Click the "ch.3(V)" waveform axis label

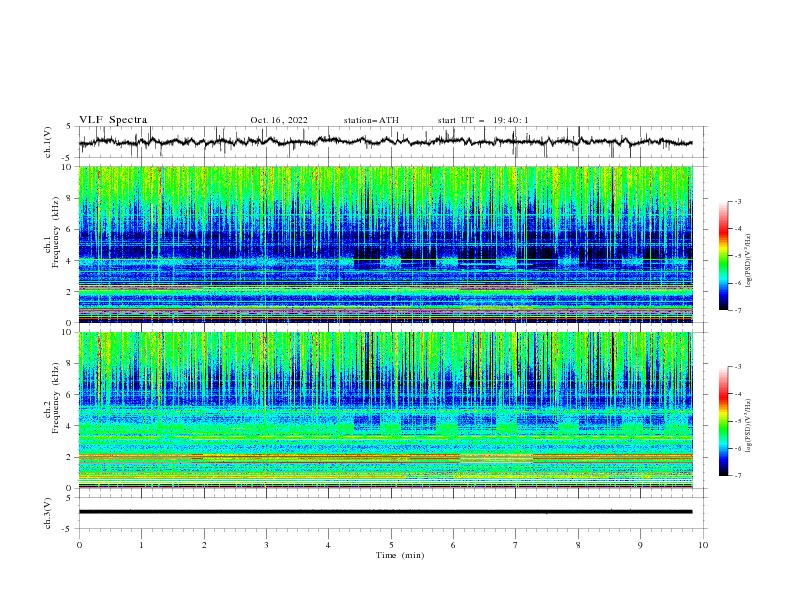click(x=48, y=513)
